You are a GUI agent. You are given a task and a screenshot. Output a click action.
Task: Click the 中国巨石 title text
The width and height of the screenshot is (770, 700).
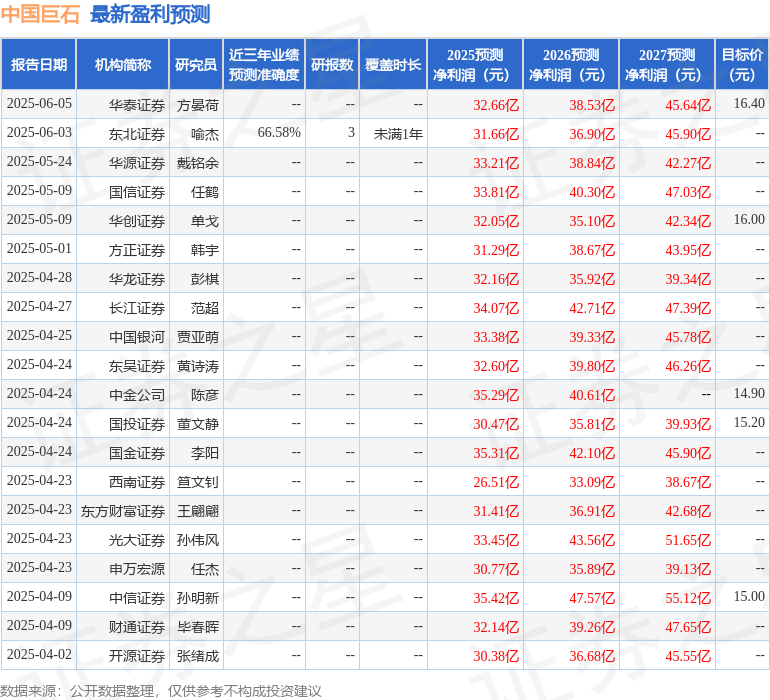(x=40, y=14)
